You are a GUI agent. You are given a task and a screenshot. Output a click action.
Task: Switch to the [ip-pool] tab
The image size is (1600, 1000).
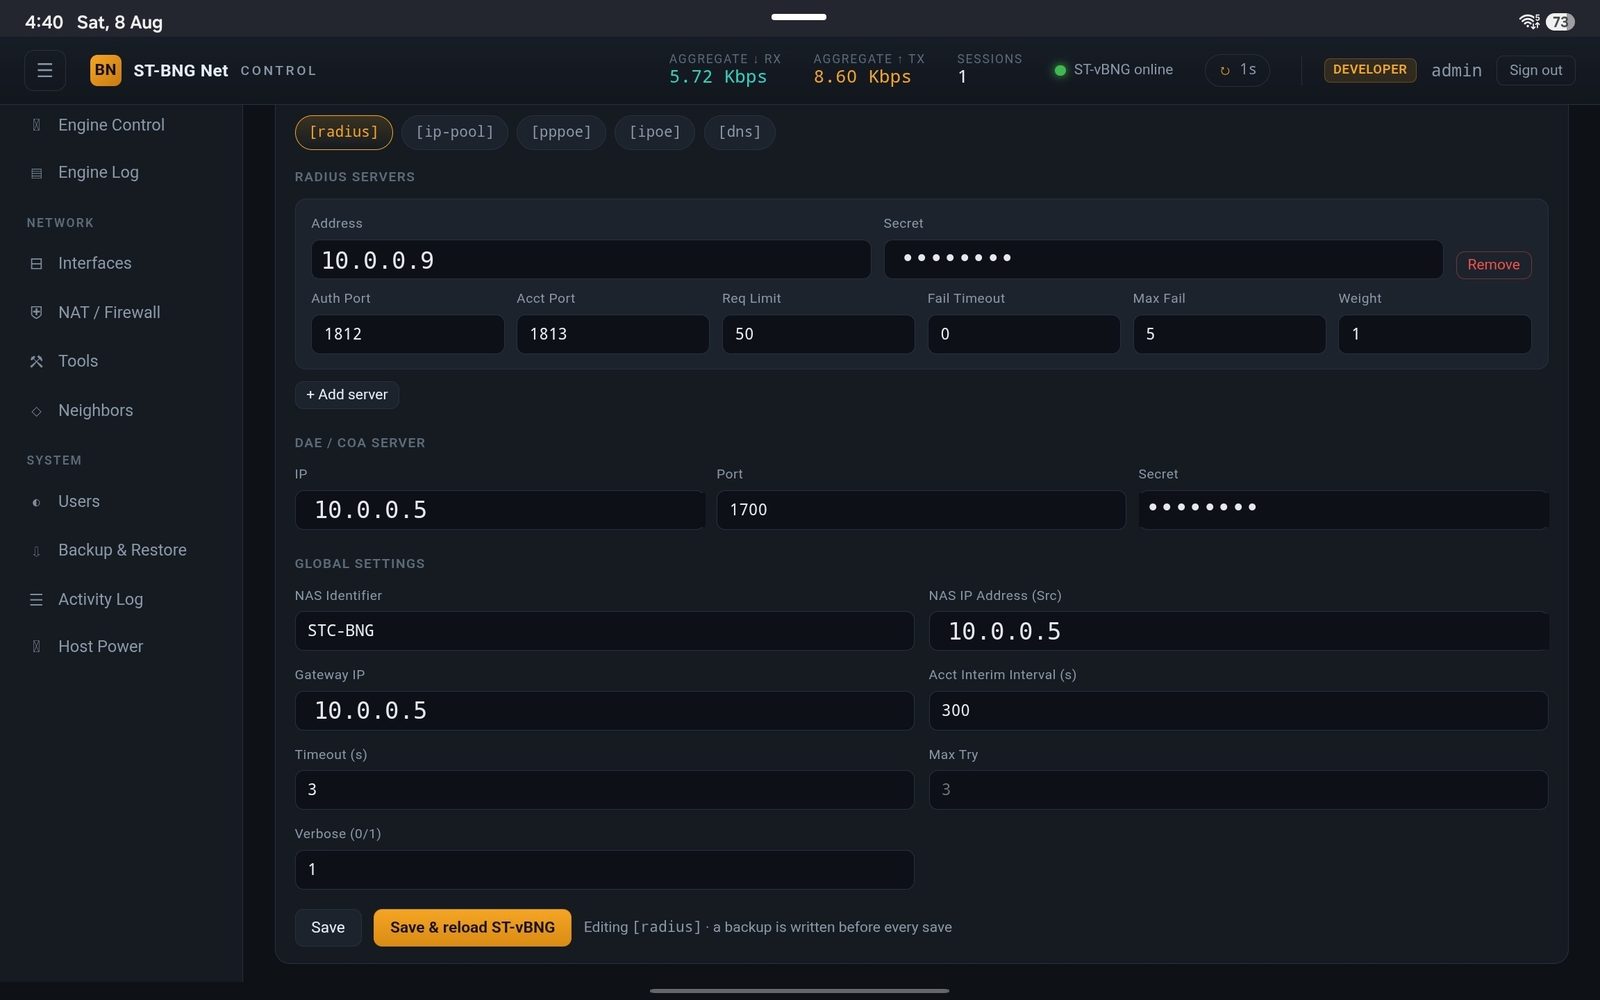tap(454, 132)
